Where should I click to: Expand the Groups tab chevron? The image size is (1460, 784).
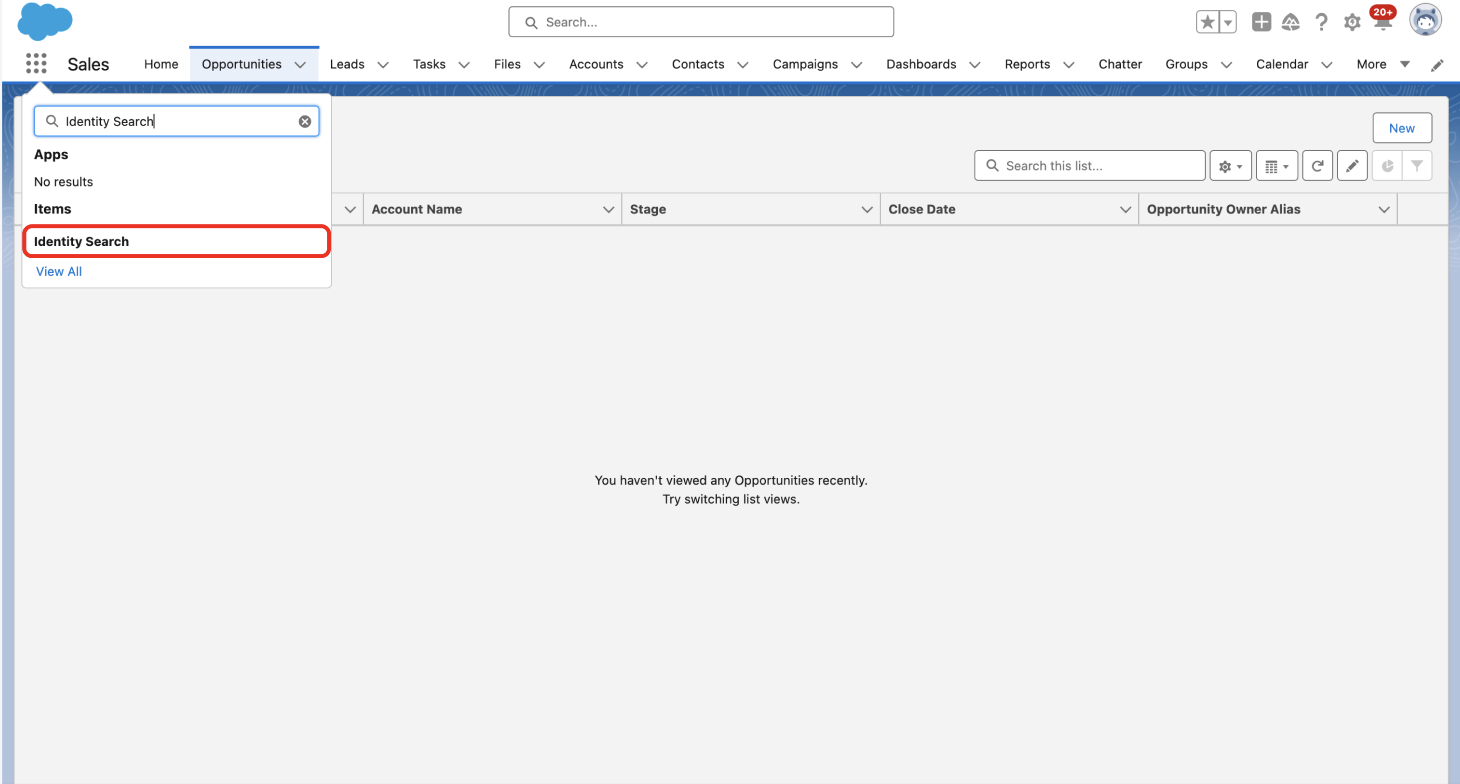click(1227, 65)
